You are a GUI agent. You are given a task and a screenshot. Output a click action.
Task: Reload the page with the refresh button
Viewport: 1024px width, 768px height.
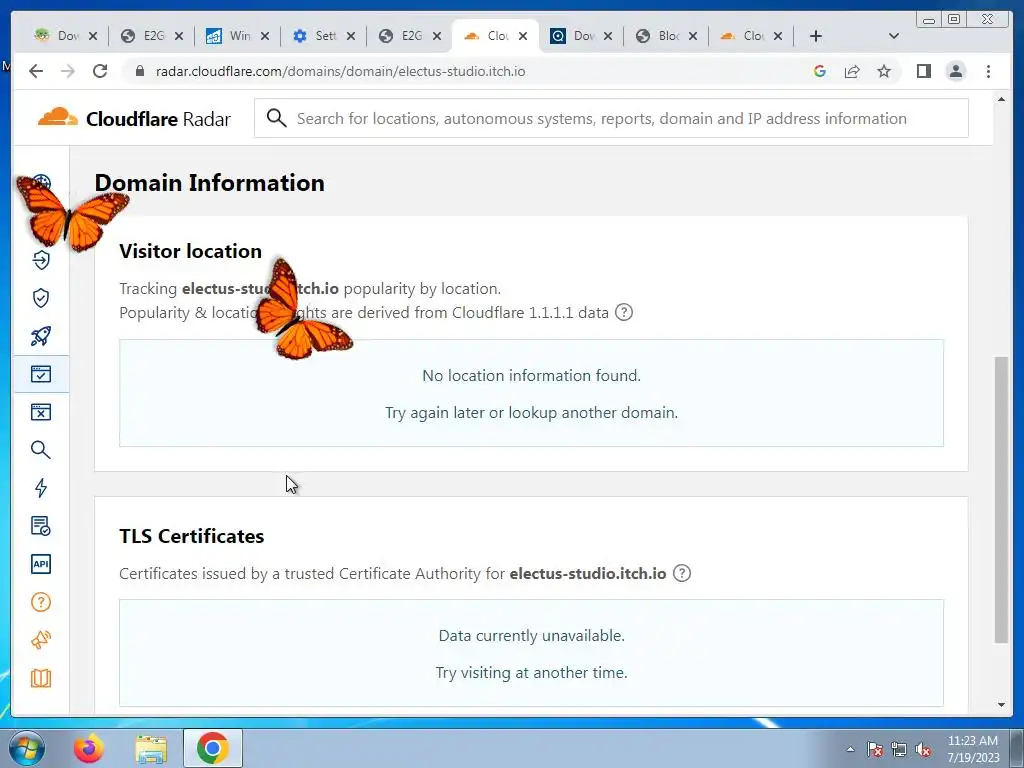point(100,71)
